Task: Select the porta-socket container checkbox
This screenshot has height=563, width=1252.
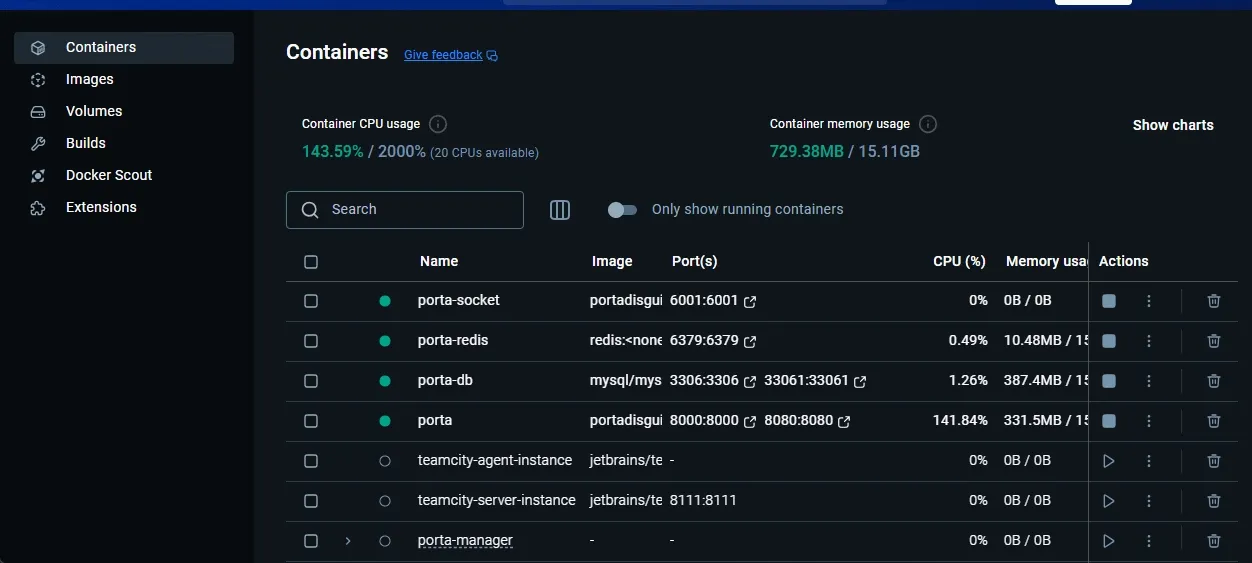Action: pyautogui.click(x=311, y=301)
